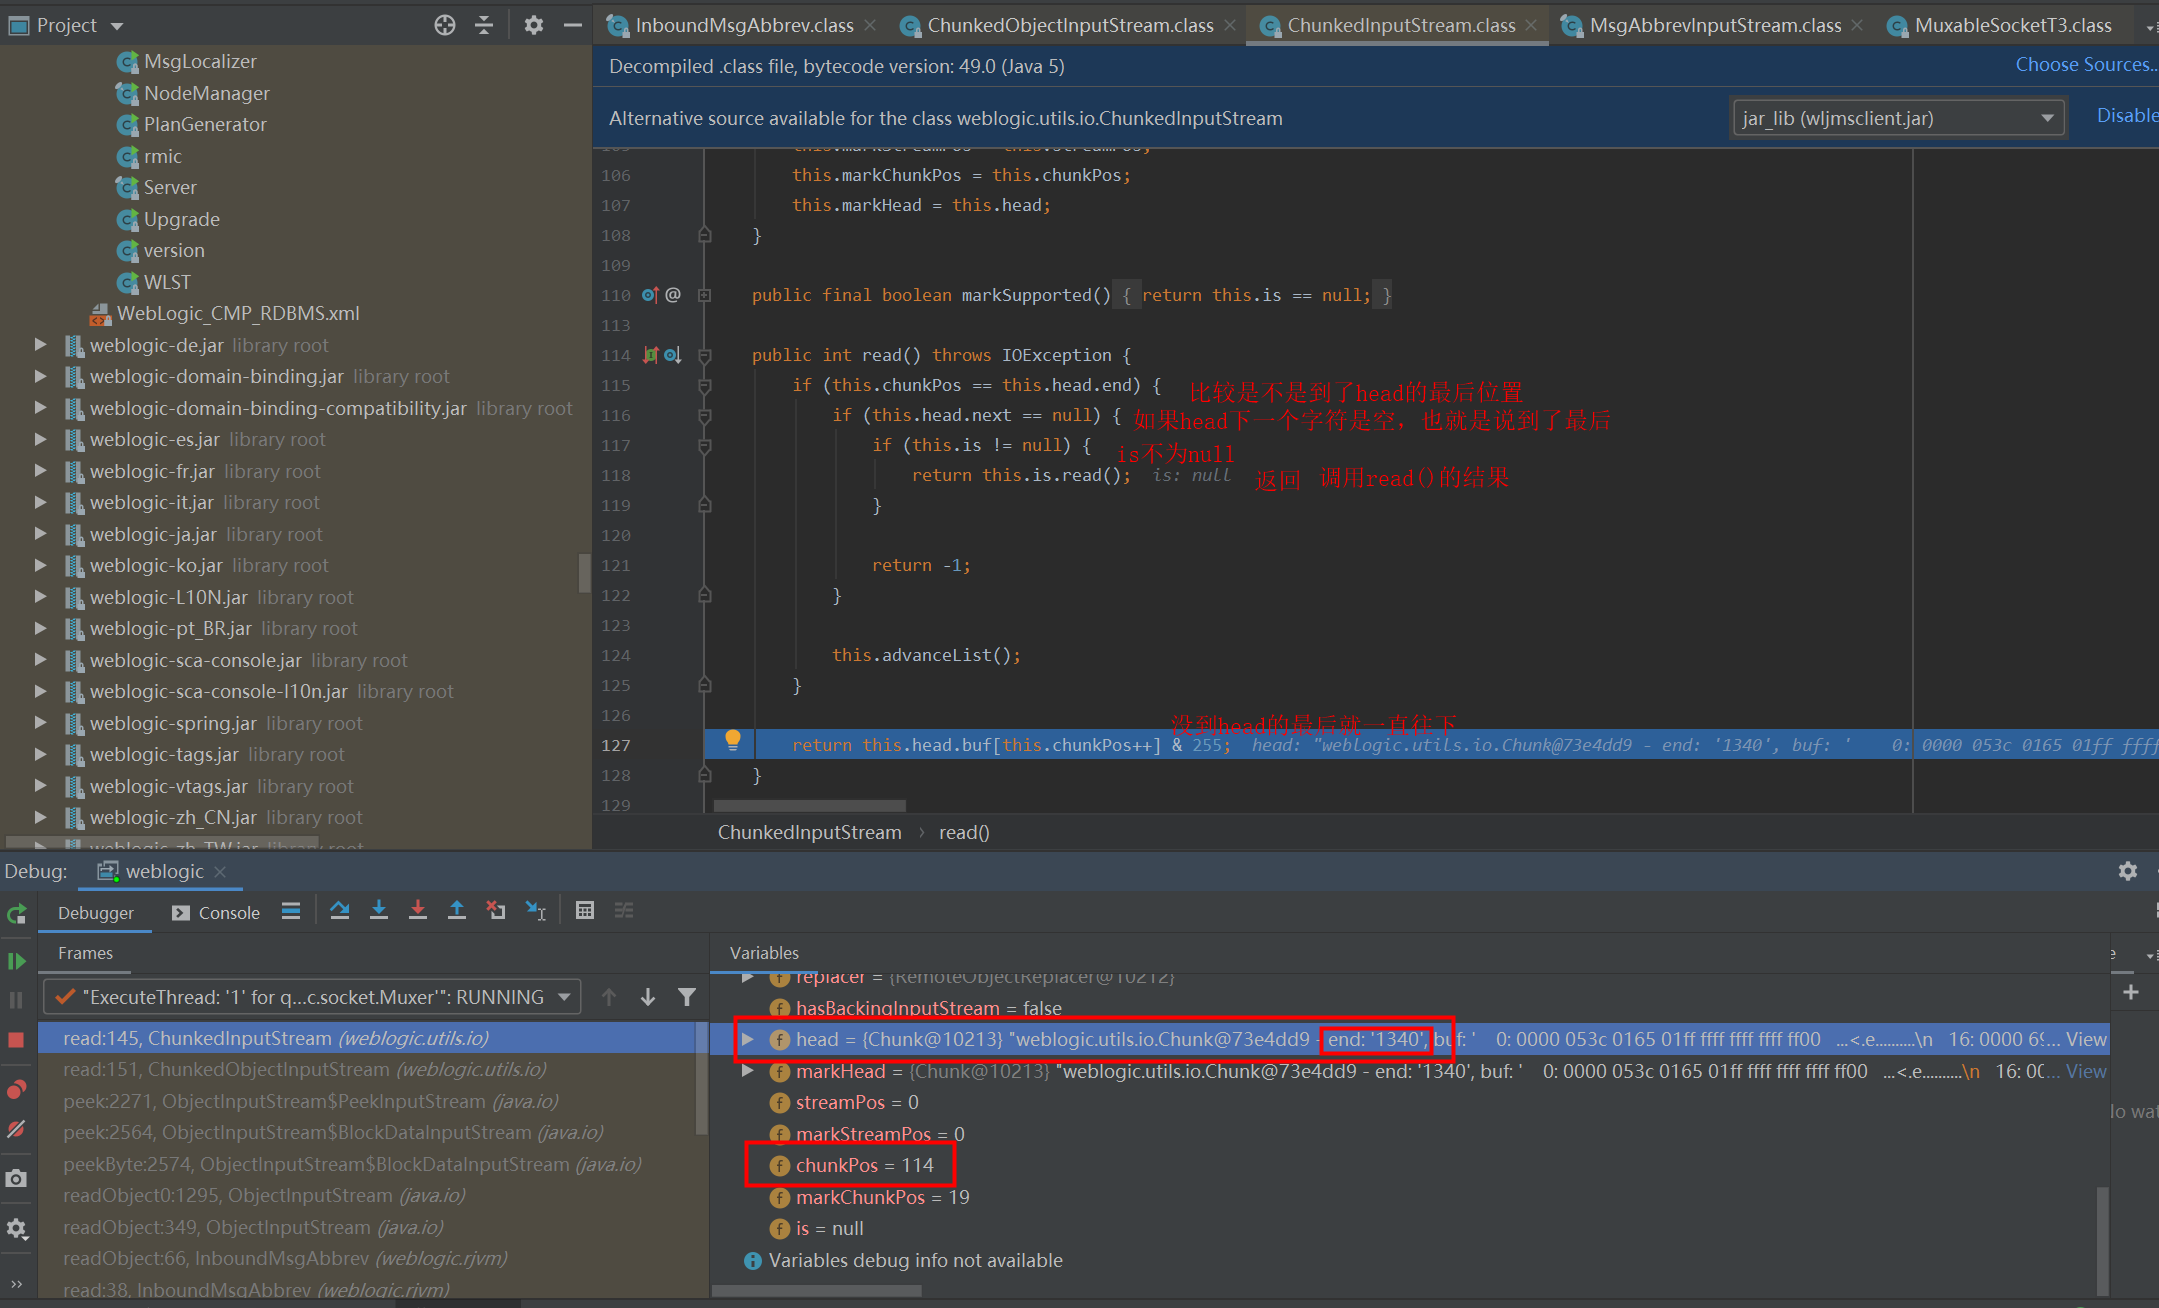Screen dimensions: 2159x1308
Task: Expand weblogic-spring.jar library
Action: [40, 723]
